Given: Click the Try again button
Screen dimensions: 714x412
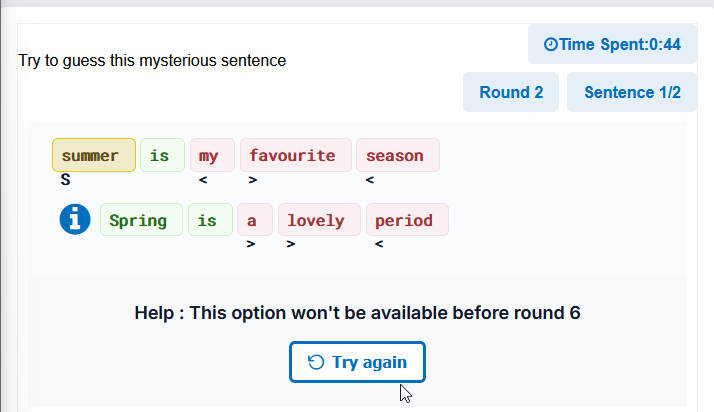Looking at the screenshot, I should 357,362.
